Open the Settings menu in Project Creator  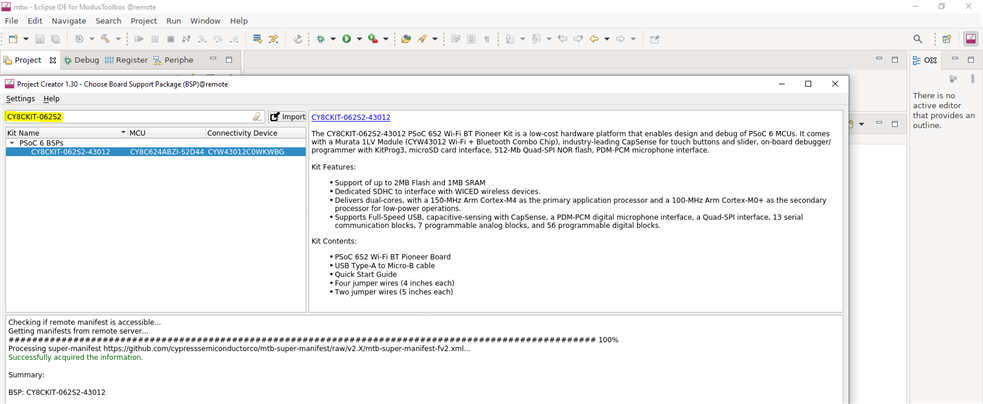21,99
